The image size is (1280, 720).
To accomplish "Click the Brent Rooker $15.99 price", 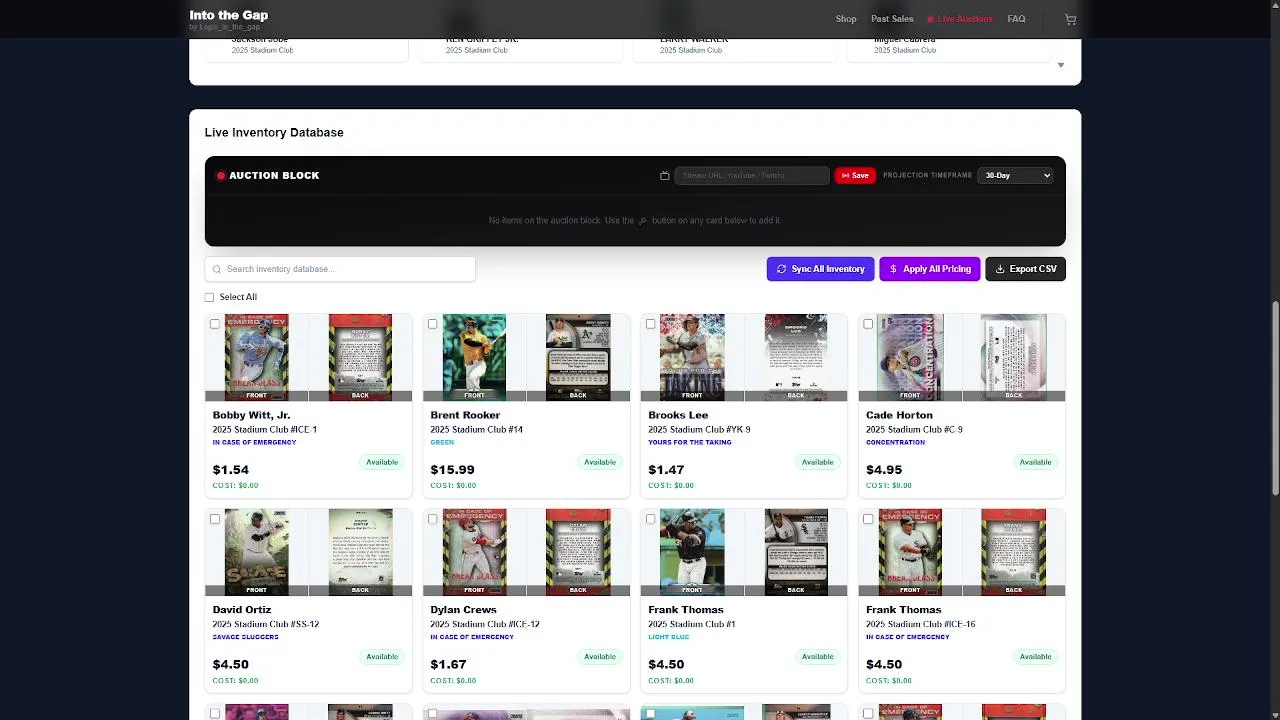I will pos(453,470).
